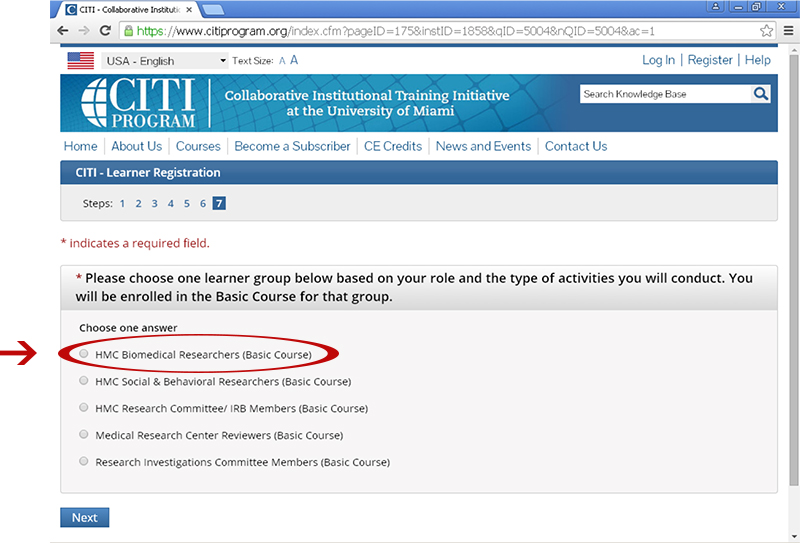This screenshot has width=800, height=544.
Task: Open the Courses menu item
Action: pyautogui.click(x=198, y=146)
